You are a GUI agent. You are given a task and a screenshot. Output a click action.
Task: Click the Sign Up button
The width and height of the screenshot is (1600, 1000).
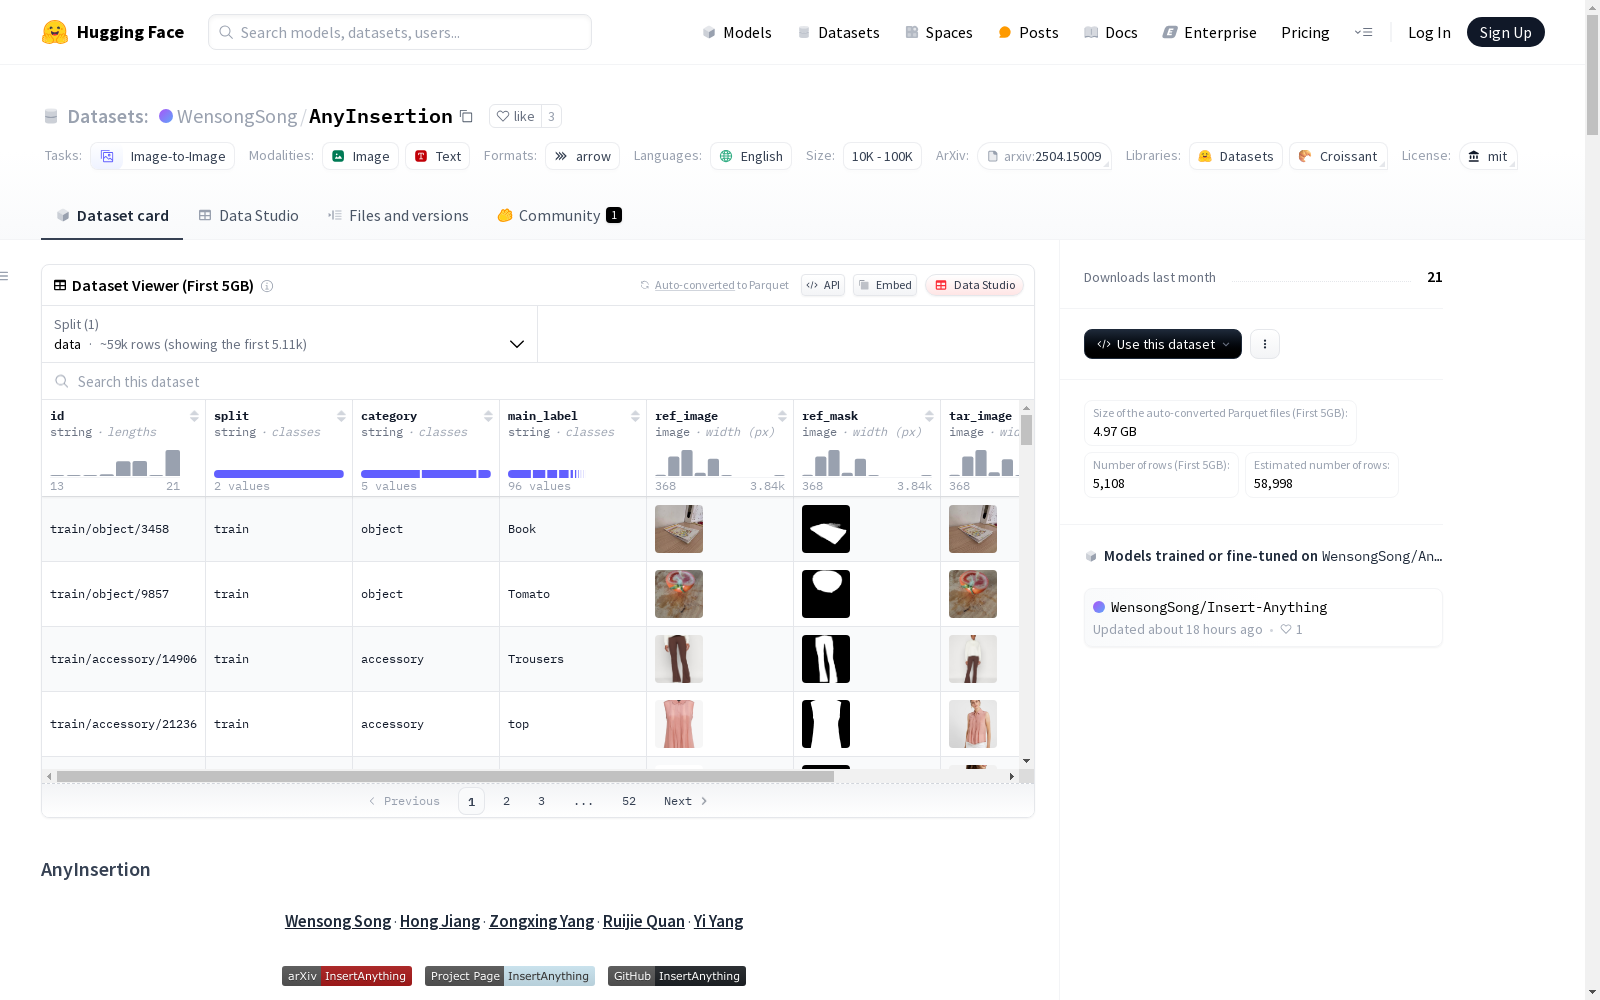(1505, 32)
